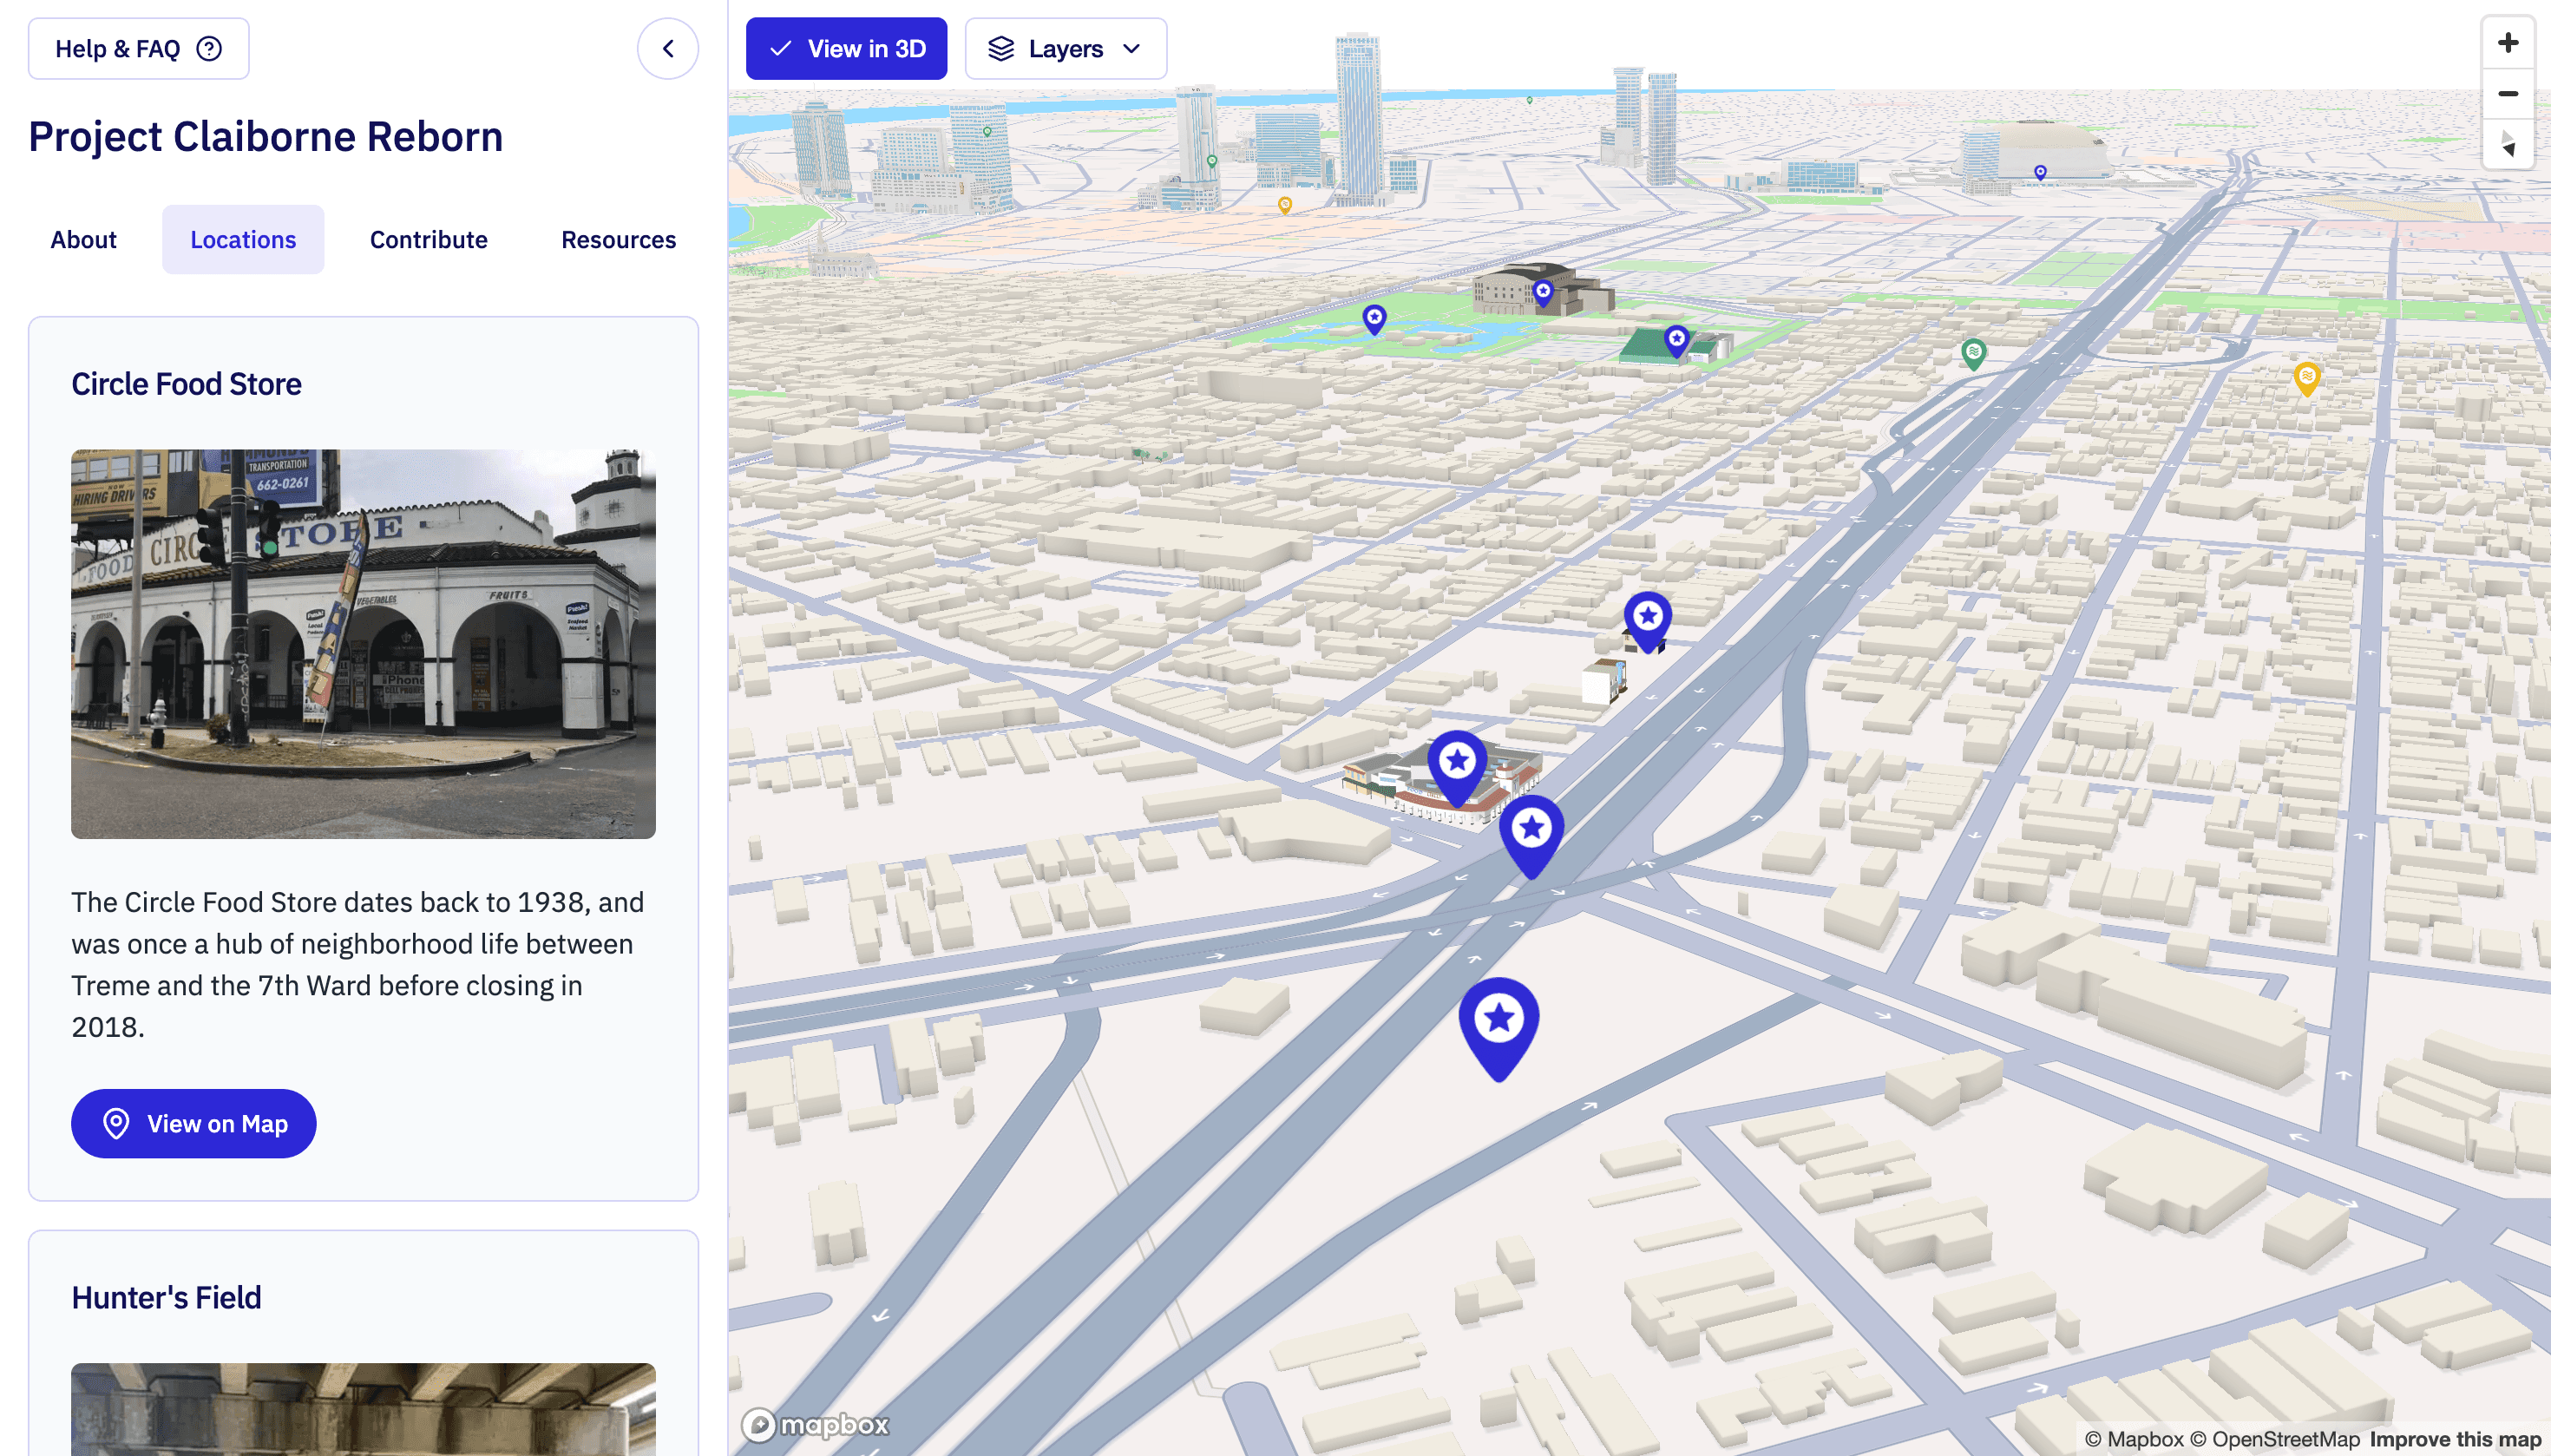
Task: Select the yellow pin east of the highway
Action: click(2307, 379)
